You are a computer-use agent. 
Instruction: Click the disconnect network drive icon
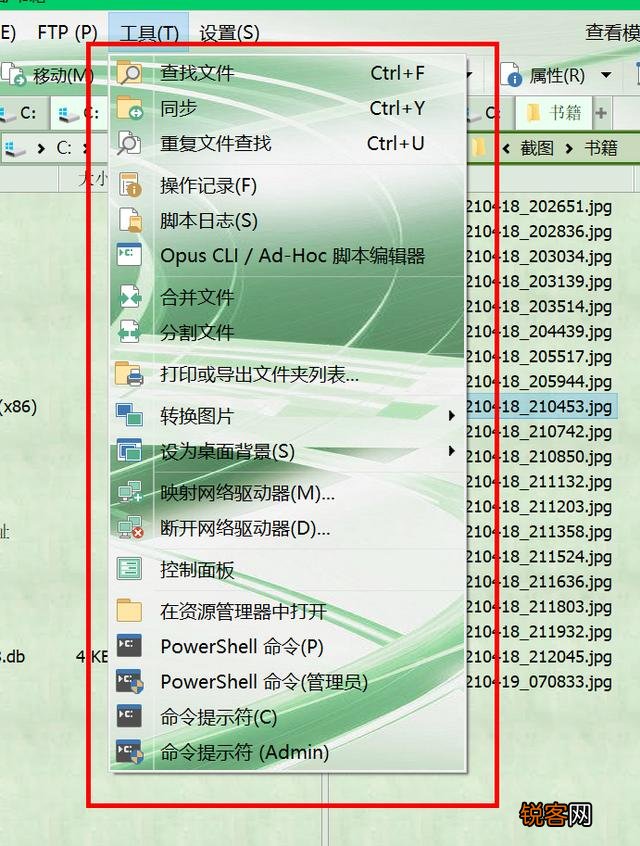click(x=130, y=528)
